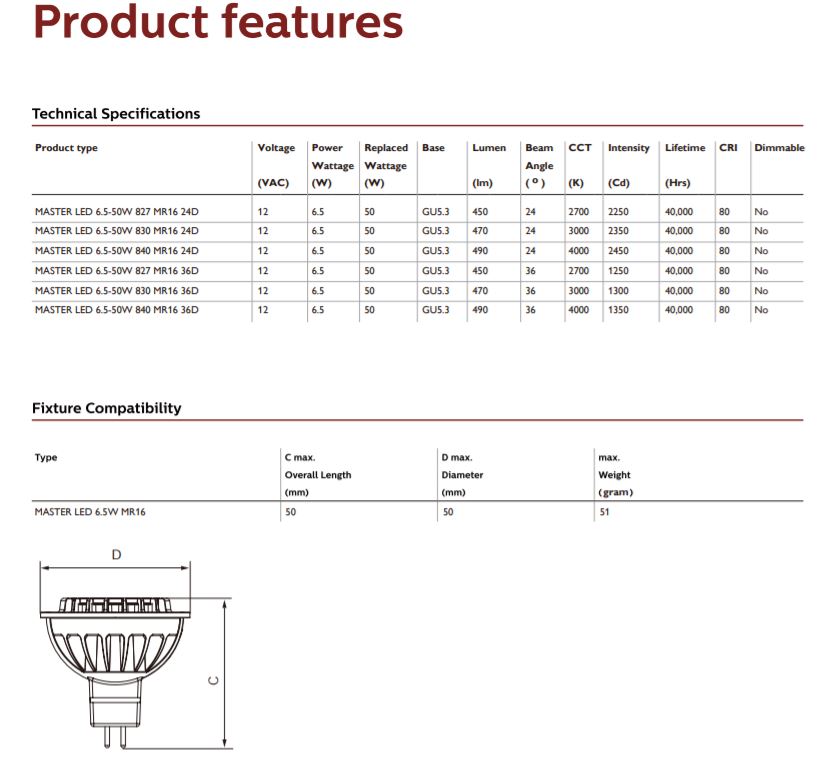Click 'Product type' column header
This screenshot has height=758, width=824.
(66, 148)
